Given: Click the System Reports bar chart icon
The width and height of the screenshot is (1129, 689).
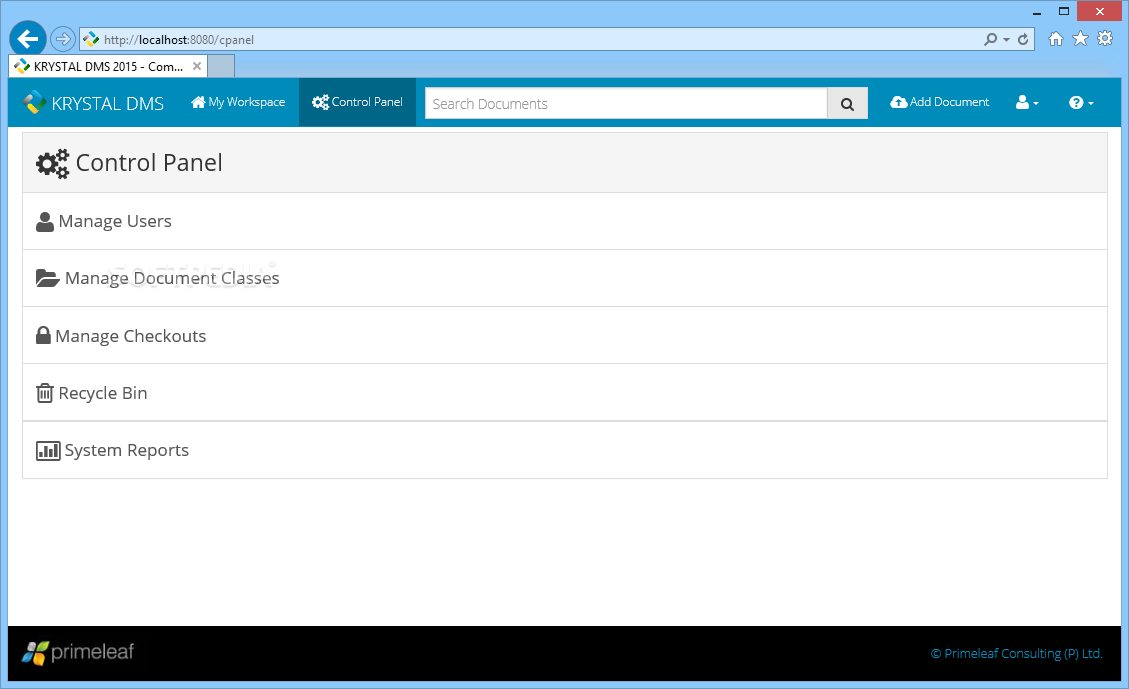Looking at the screenshot, I should pos(48,451).
